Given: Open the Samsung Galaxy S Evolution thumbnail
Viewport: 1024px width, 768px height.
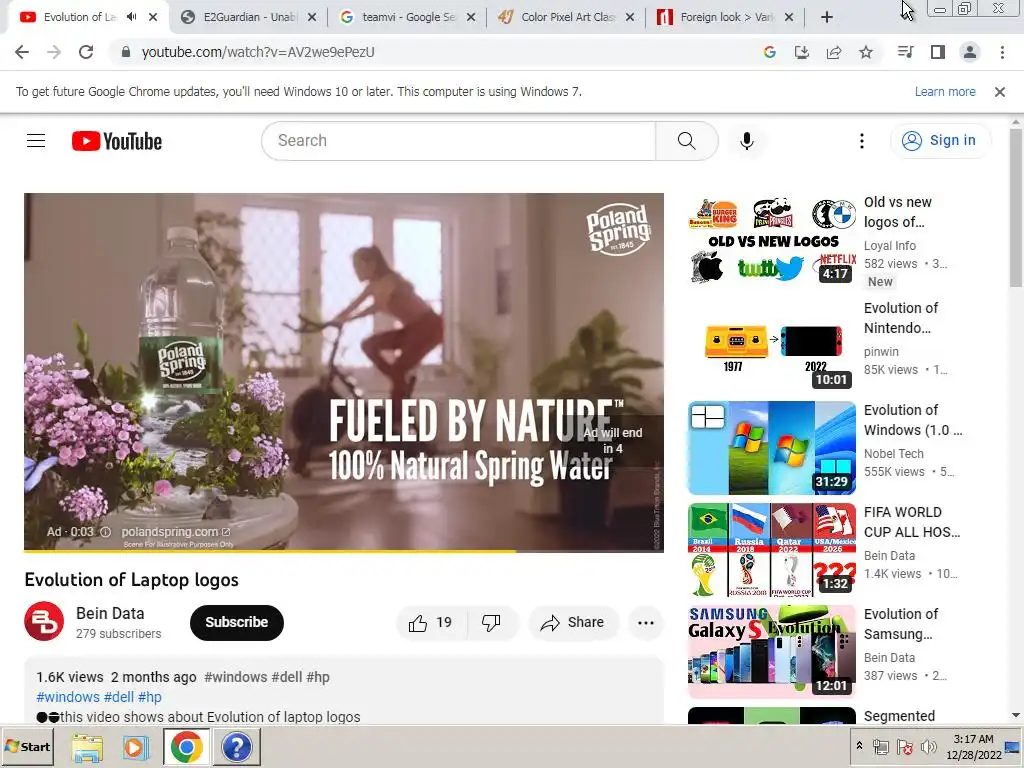Looking at the screenshot, I should click(x=772, y=652).
